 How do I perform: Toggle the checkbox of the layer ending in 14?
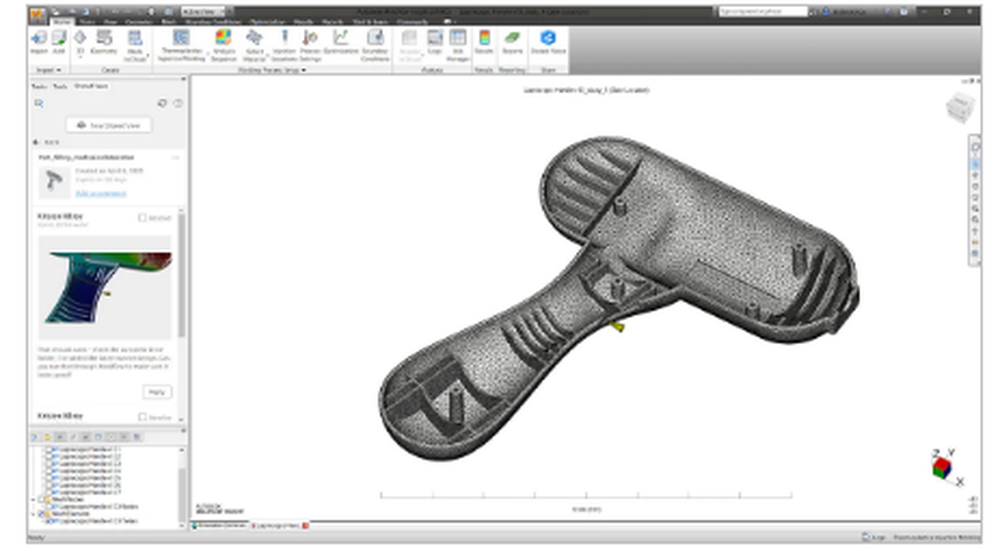(x=48, y=471)
